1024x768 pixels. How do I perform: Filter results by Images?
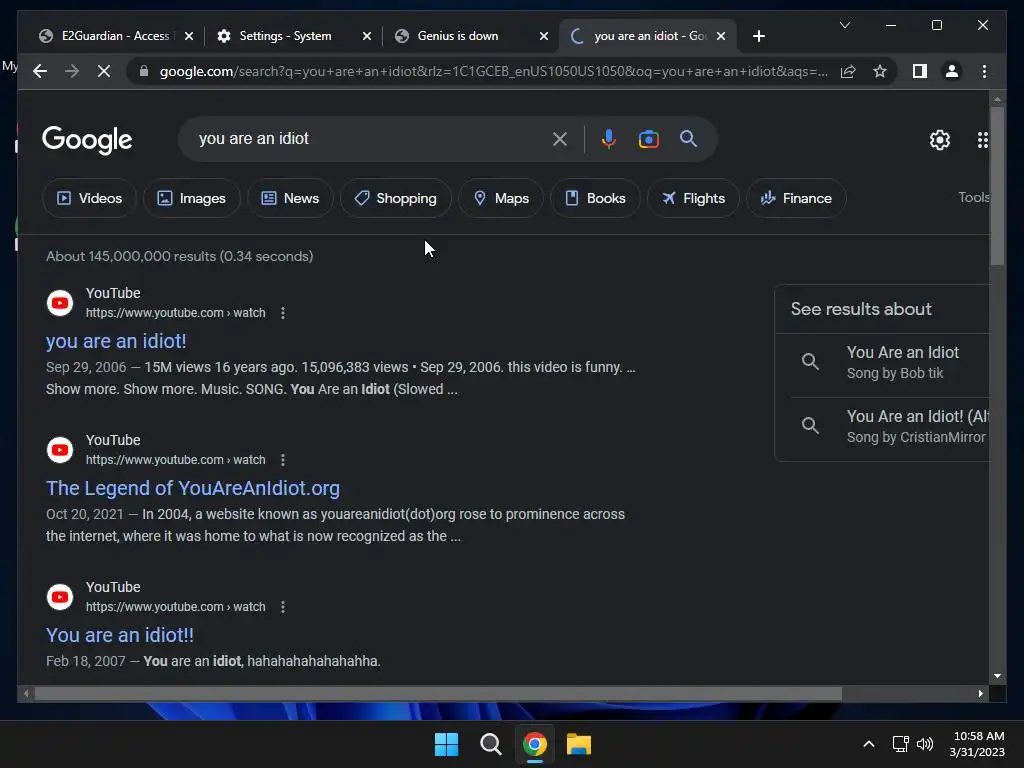click(x=191, y=198)
